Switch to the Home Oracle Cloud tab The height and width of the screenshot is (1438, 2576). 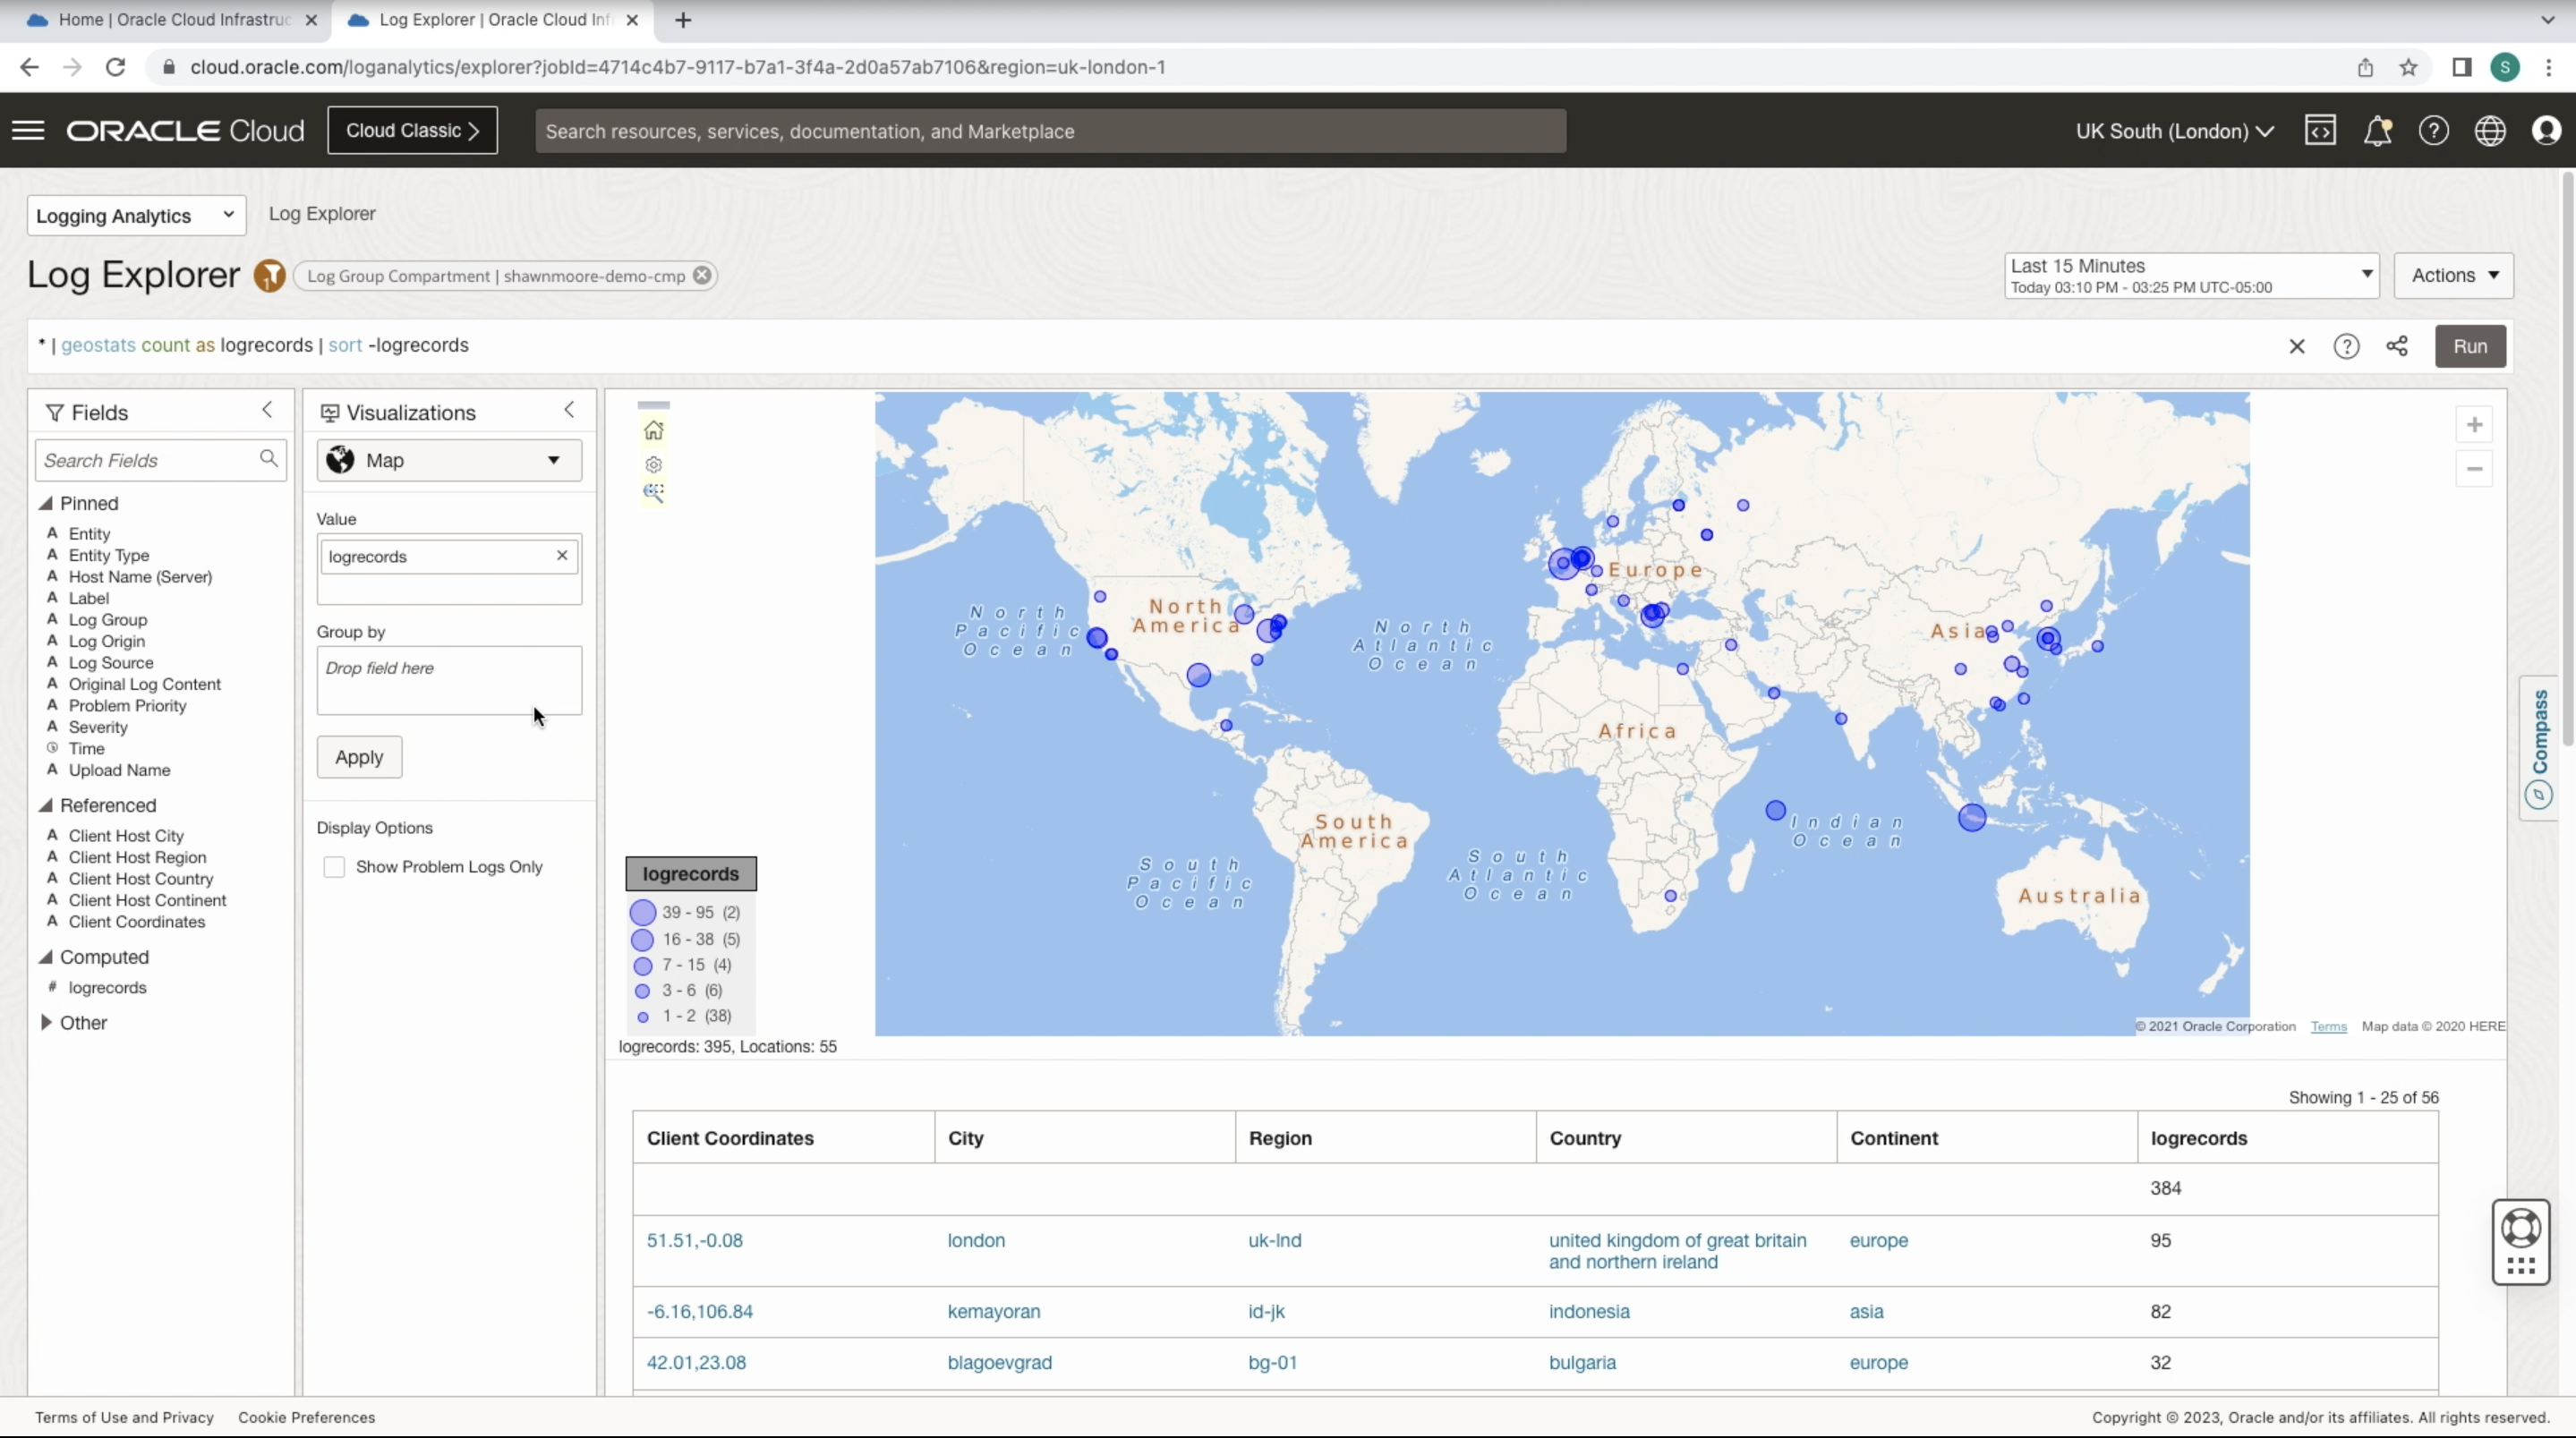point(160,20)
